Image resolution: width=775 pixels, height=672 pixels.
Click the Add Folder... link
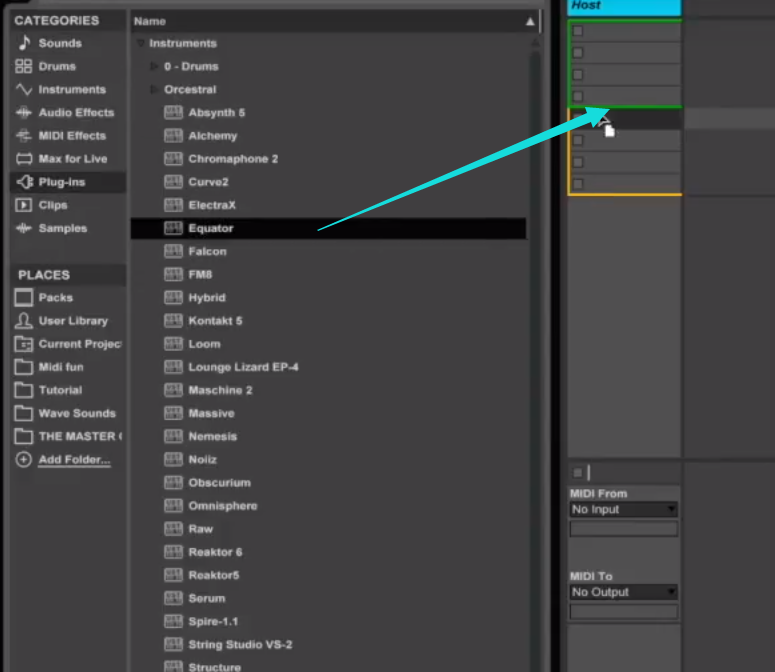75,460
